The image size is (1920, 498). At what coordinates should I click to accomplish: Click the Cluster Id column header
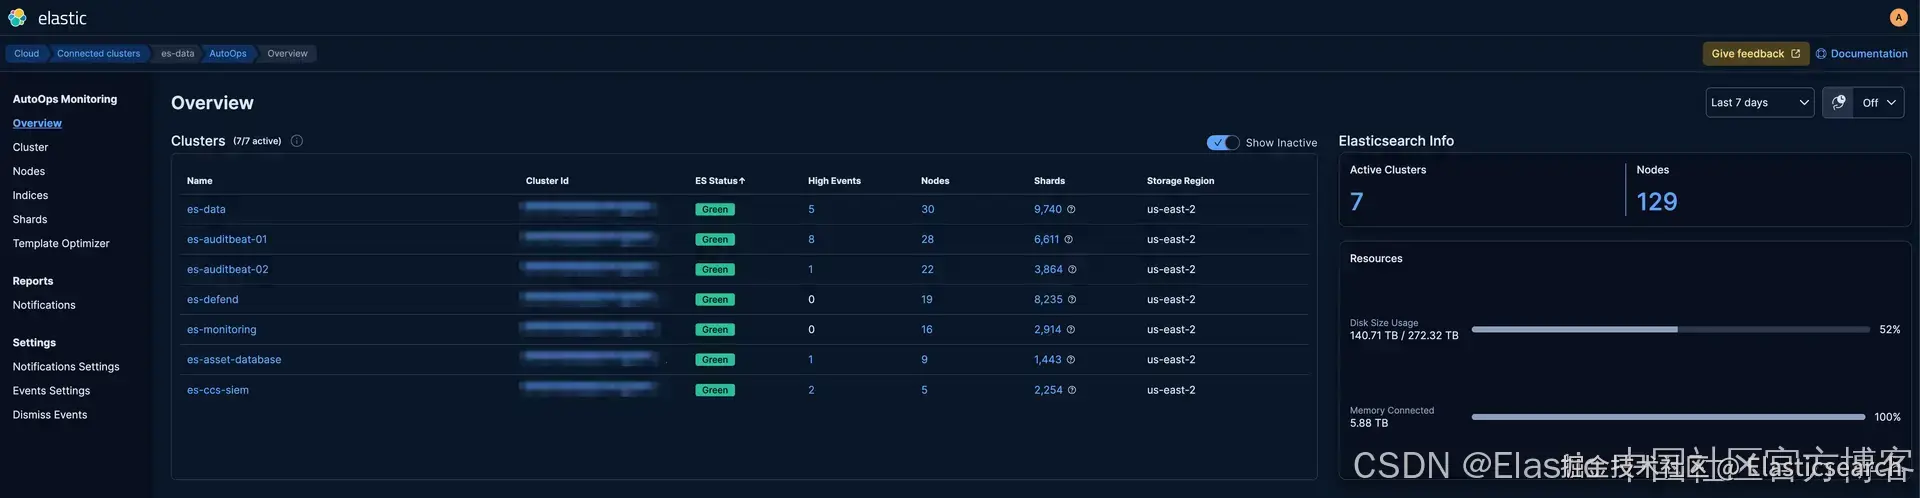547,181
